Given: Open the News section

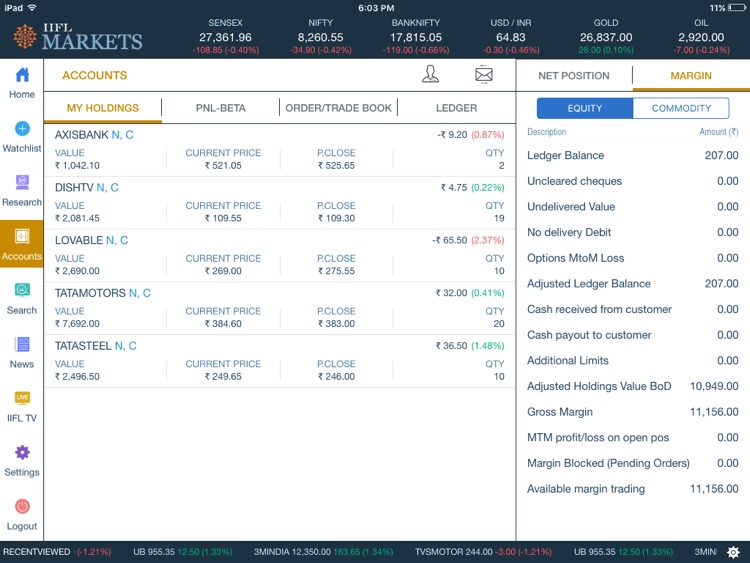Looking at the screenshot, I should (x=22, y=353).
